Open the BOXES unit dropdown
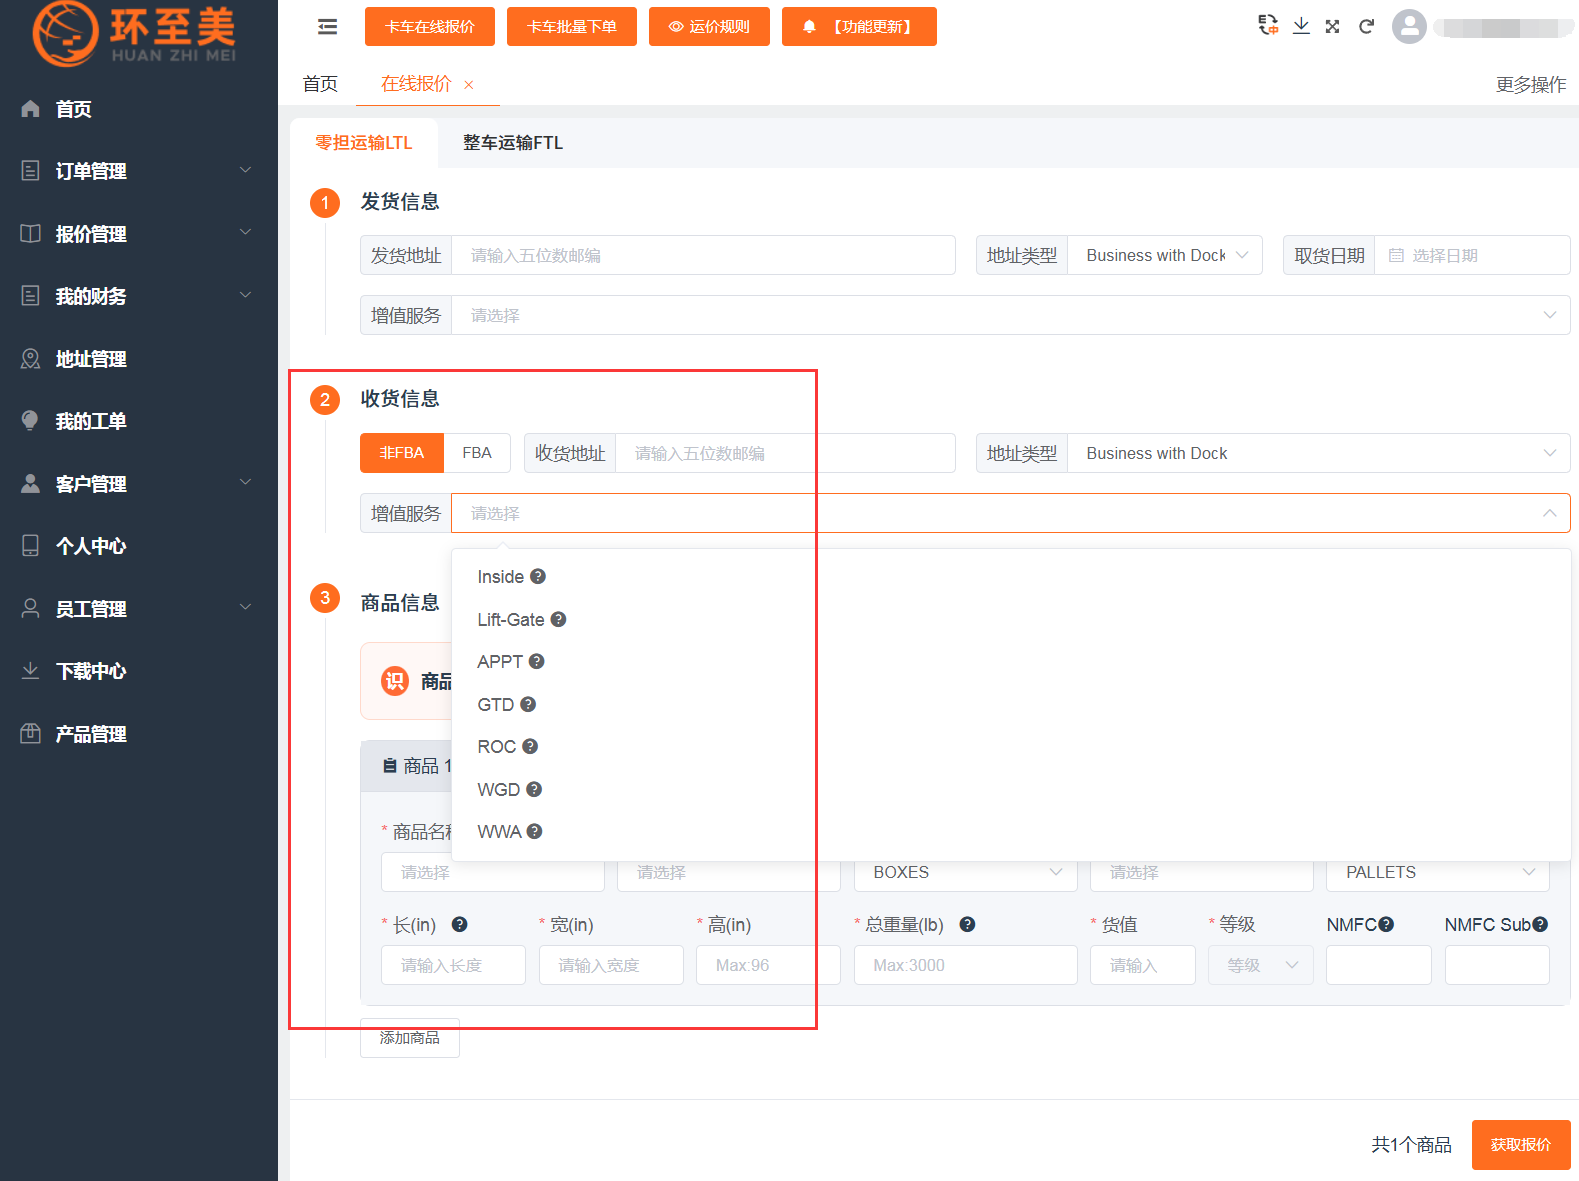 966,872
